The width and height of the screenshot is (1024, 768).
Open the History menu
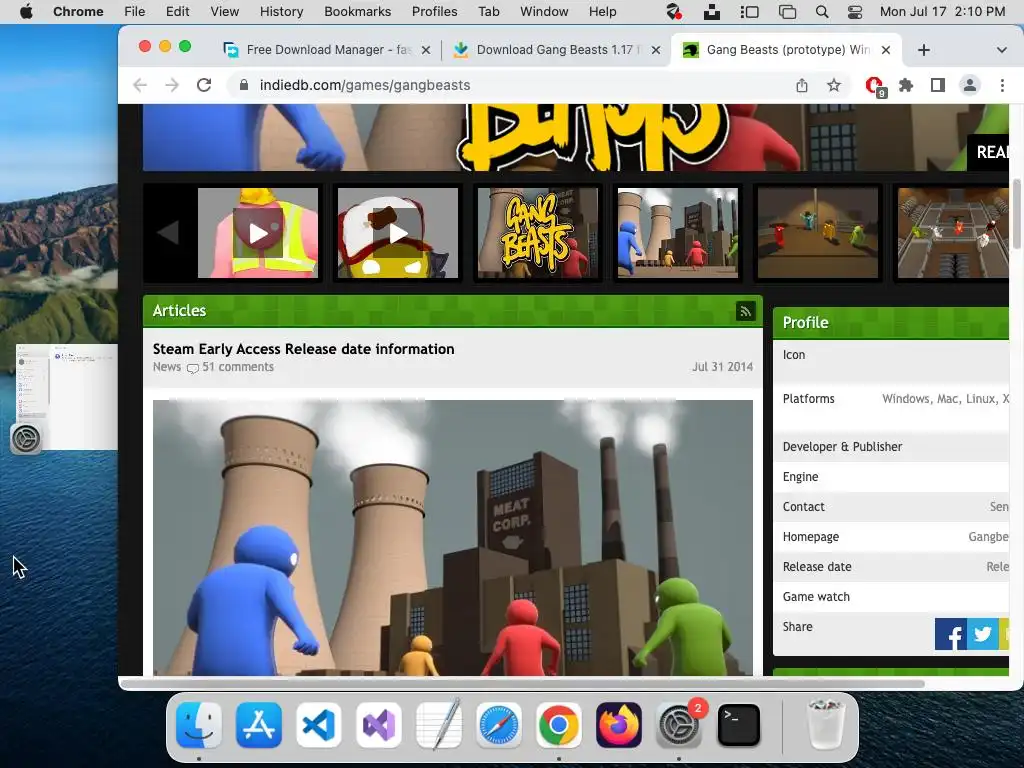[281, 12]
